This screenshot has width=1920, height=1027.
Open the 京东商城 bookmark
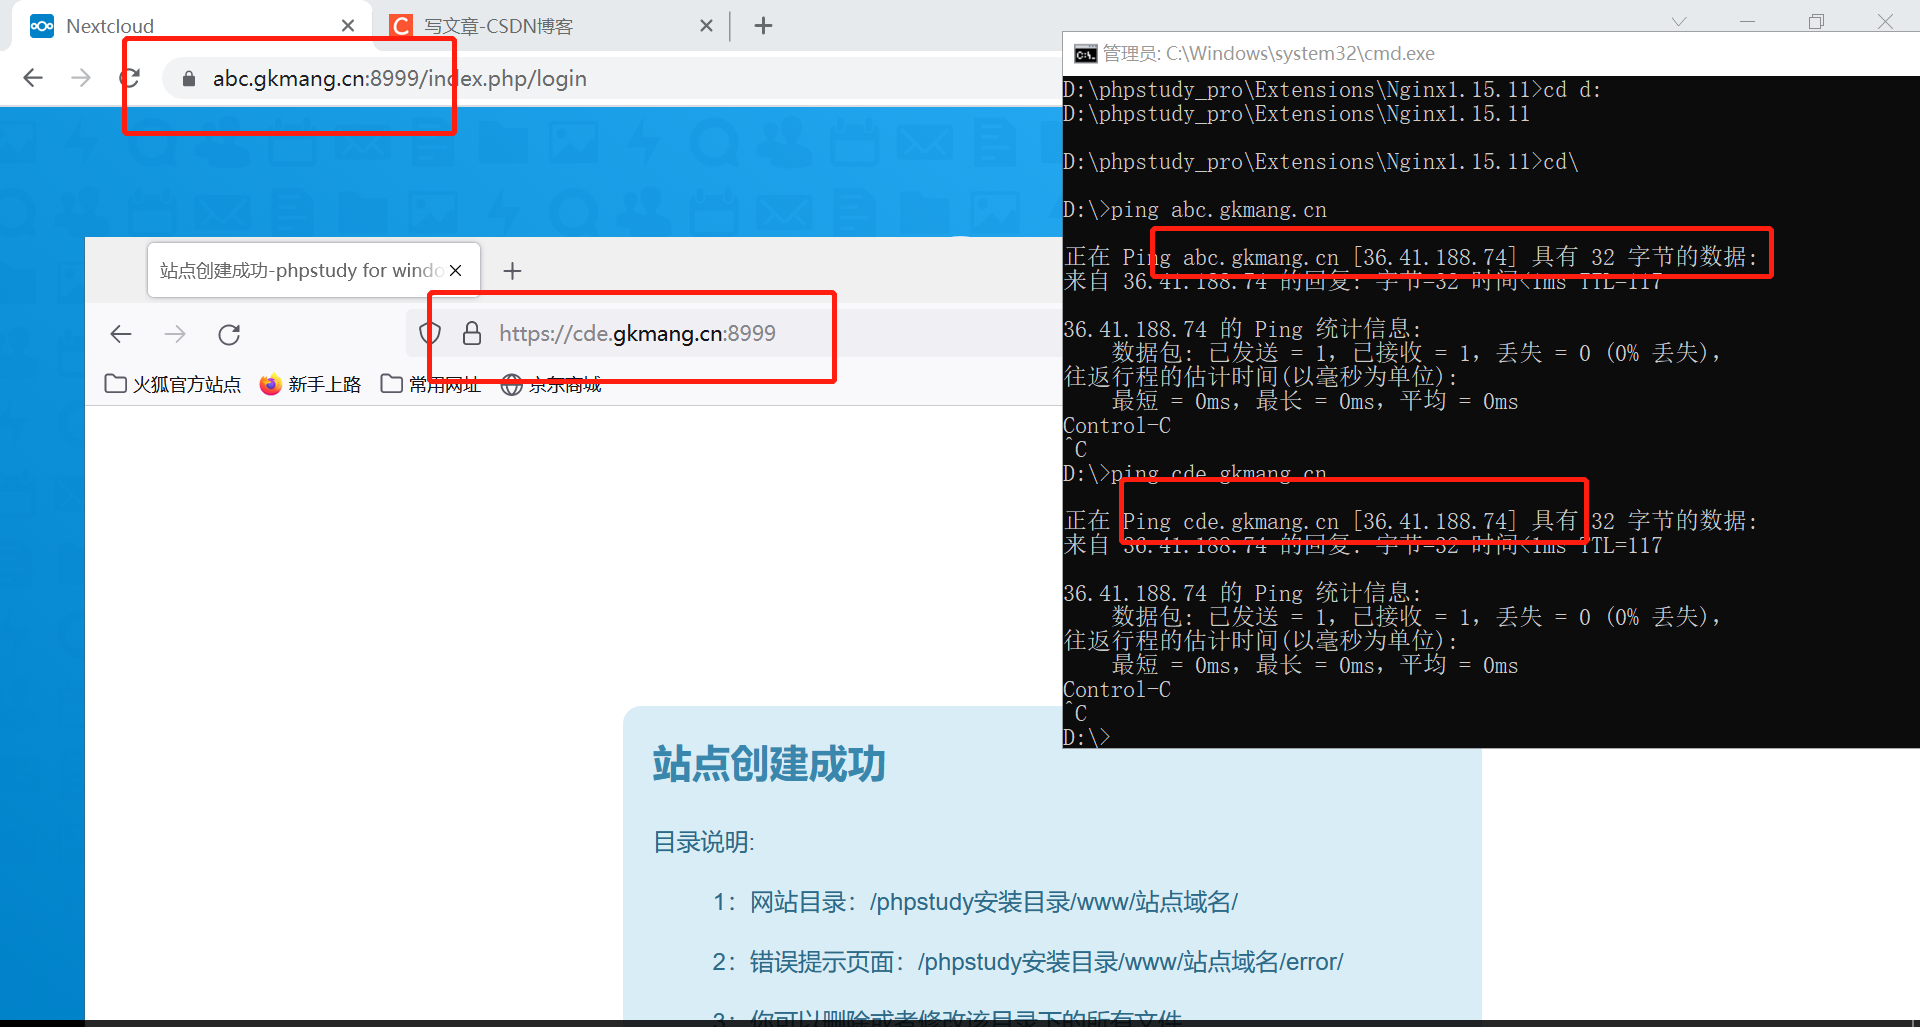coord(551,384)
